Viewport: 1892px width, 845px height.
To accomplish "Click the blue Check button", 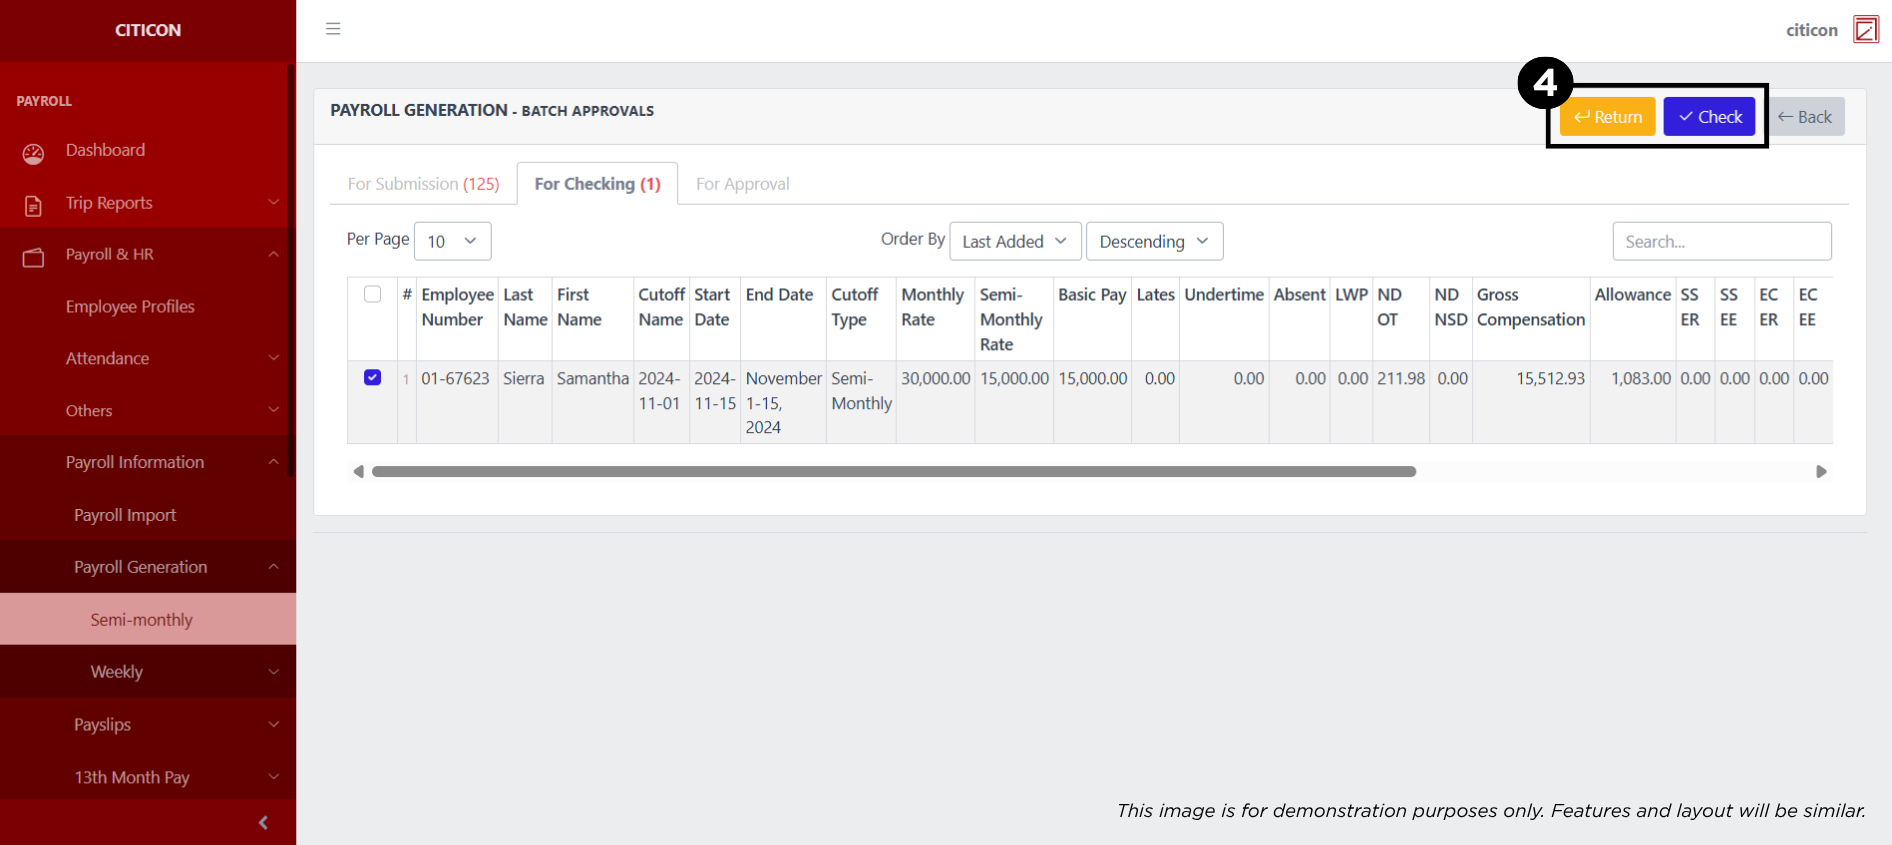I will tap(1709, 117).
